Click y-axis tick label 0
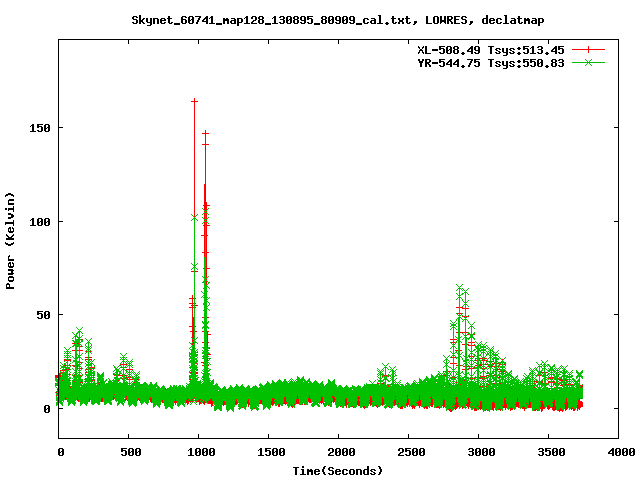Image resolution: width=640 pixels, height=480 pixels. coord(47,409)
